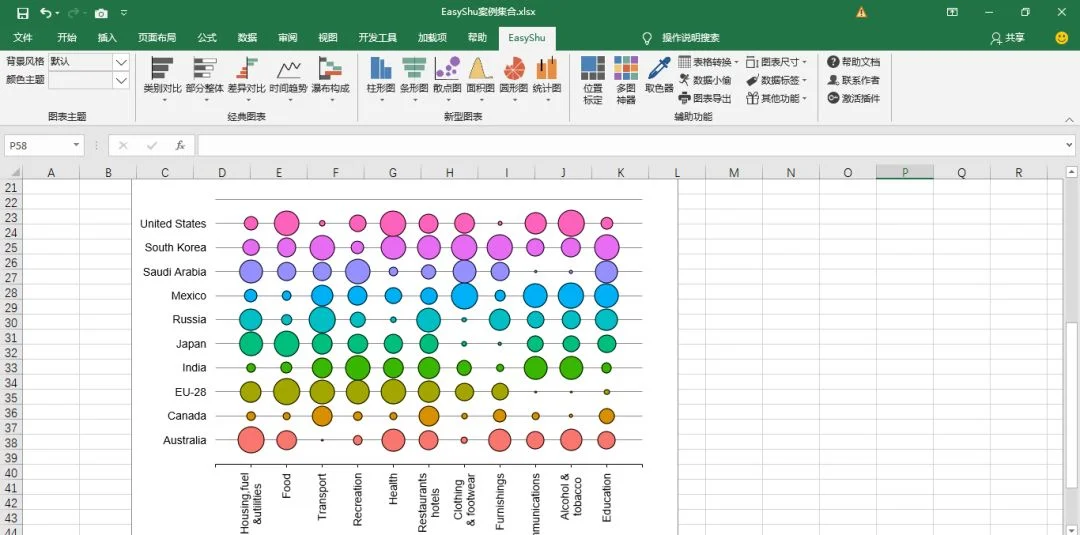1080x535 pixels.
Task: Click 操作说明搜索 tell me search box
Action: (691, 38)
